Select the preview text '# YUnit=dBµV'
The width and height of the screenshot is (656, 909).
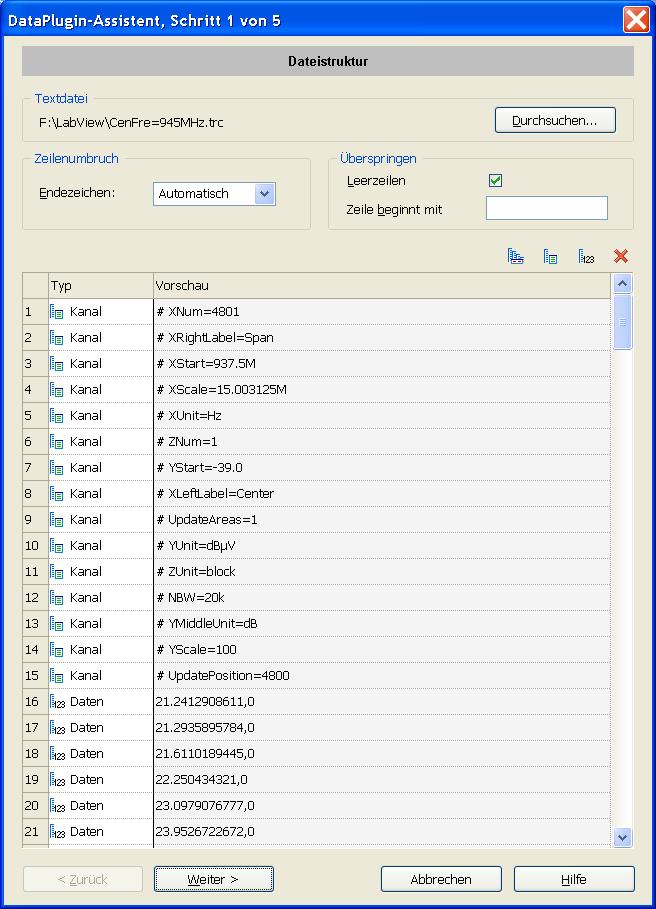[196, 546]
